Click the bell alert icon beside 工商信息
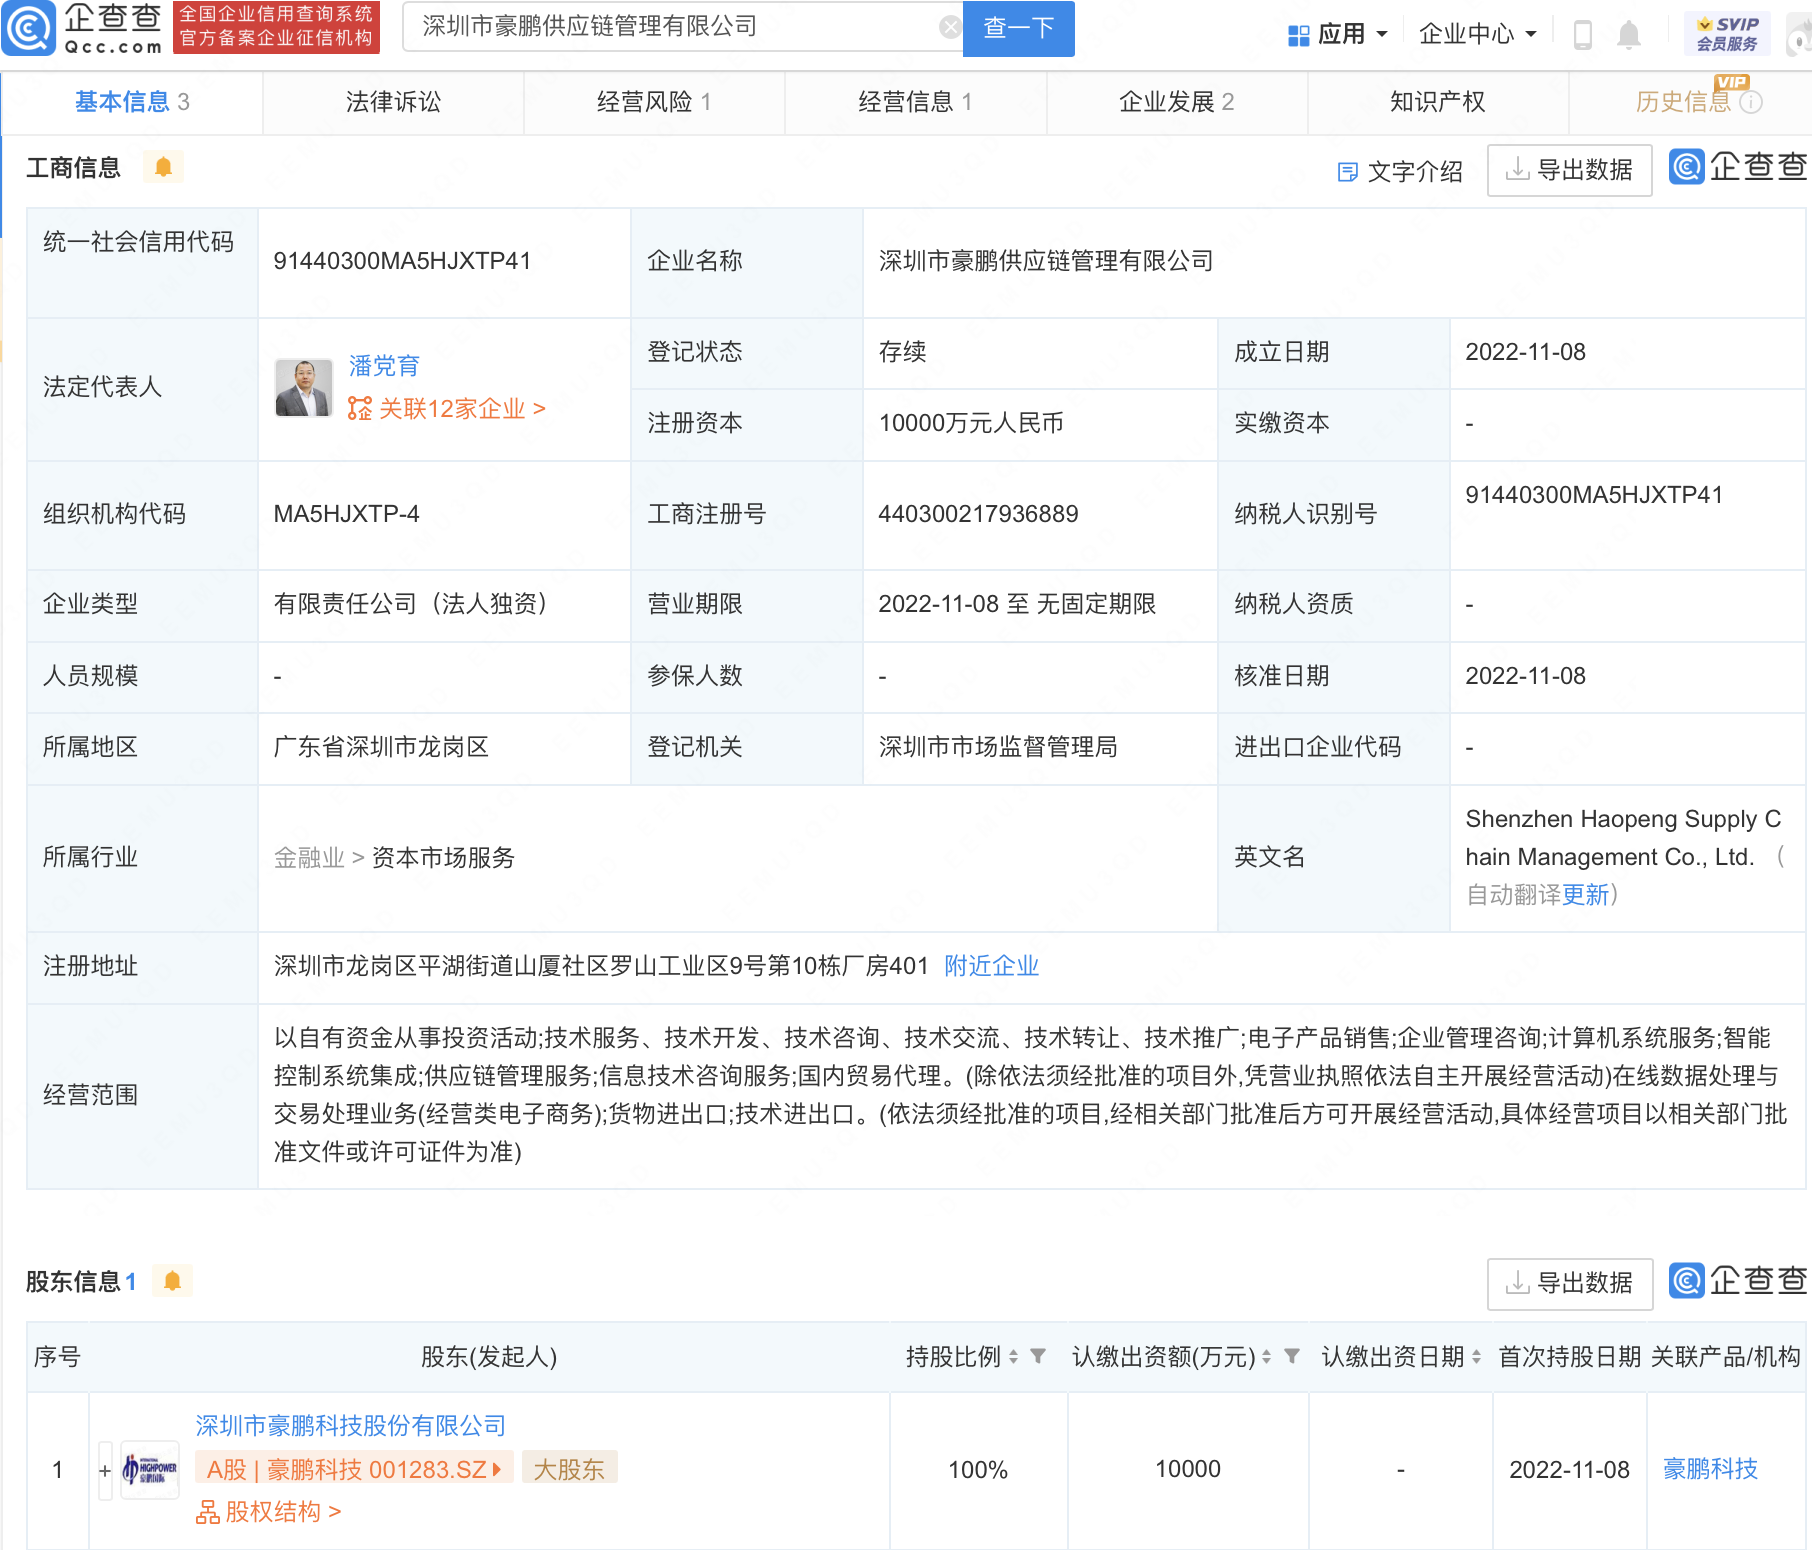Viewport: 1812px width, 1550px height. (x=163, y=167)
